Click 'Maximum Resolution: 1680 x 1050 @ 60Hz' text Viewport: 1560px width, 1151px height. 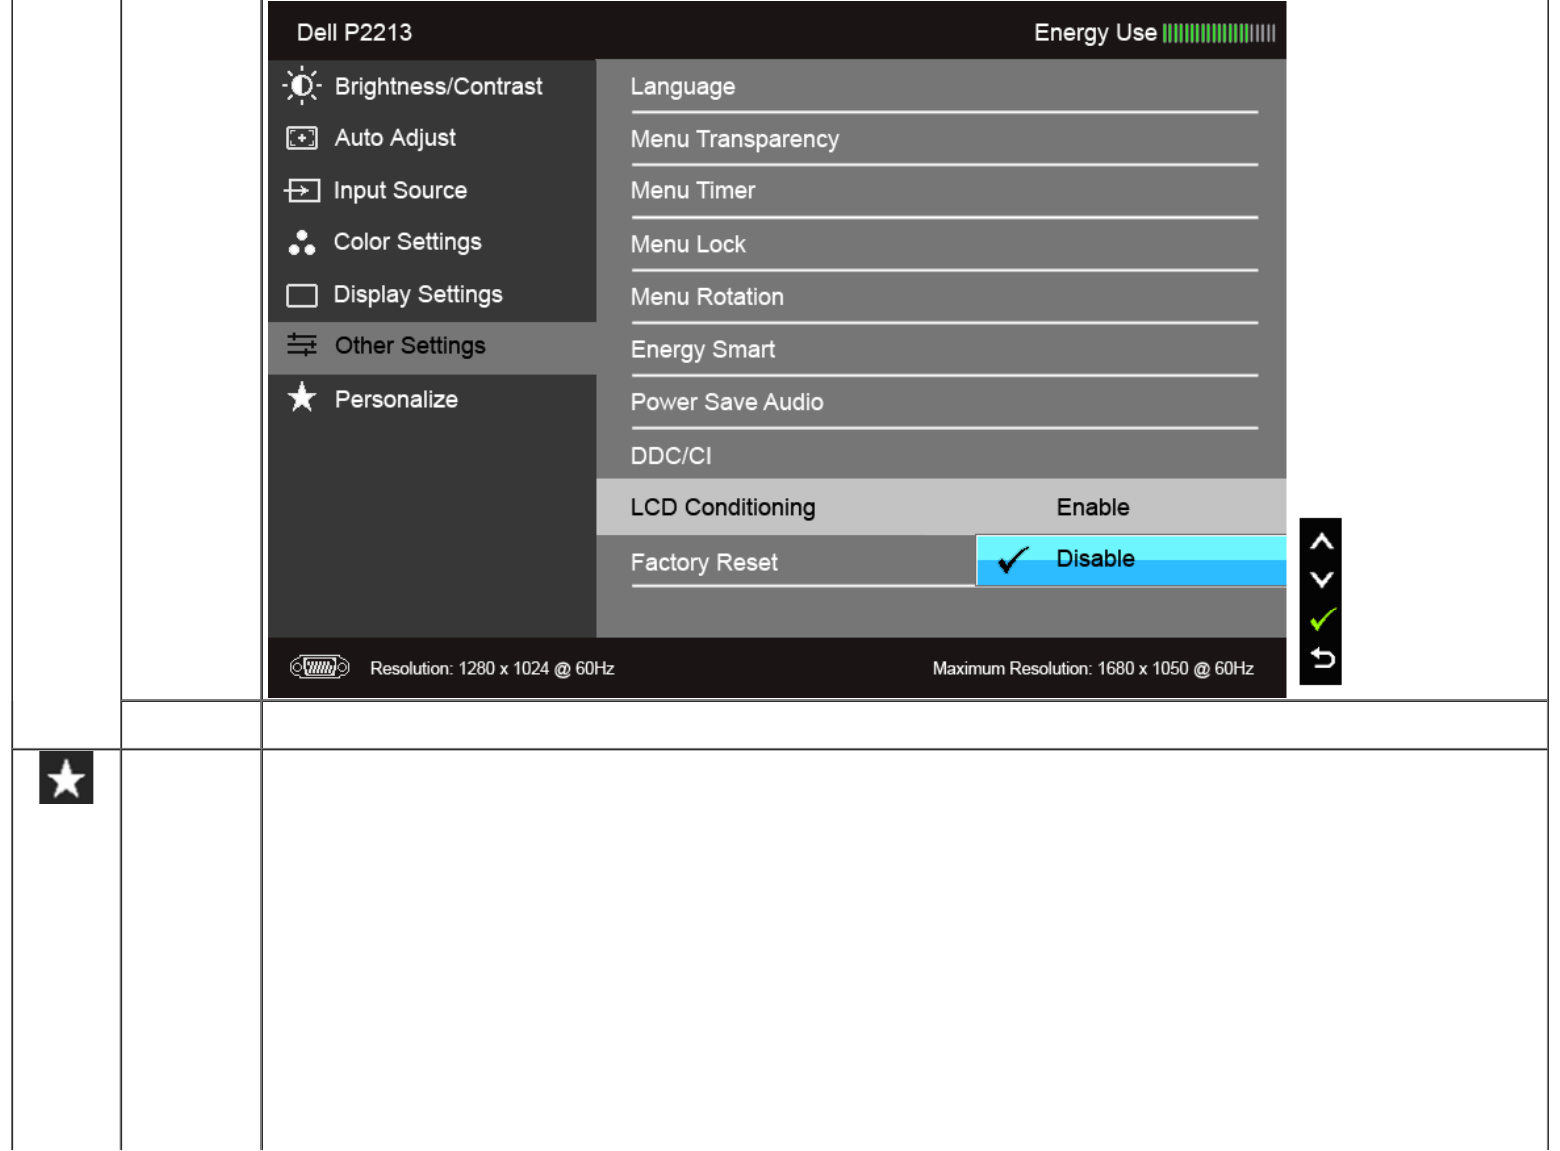[1093, 668]
